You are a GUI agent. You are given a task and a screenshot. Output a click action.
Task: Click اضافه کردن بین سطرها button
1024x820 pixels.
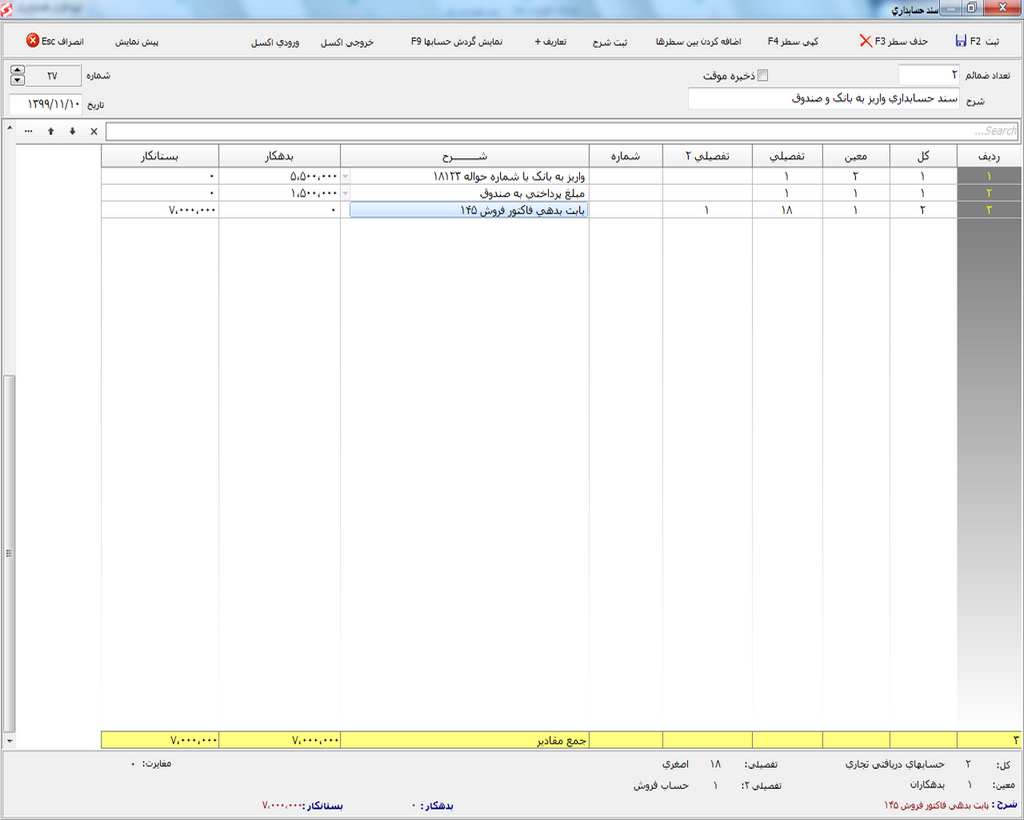698,41
